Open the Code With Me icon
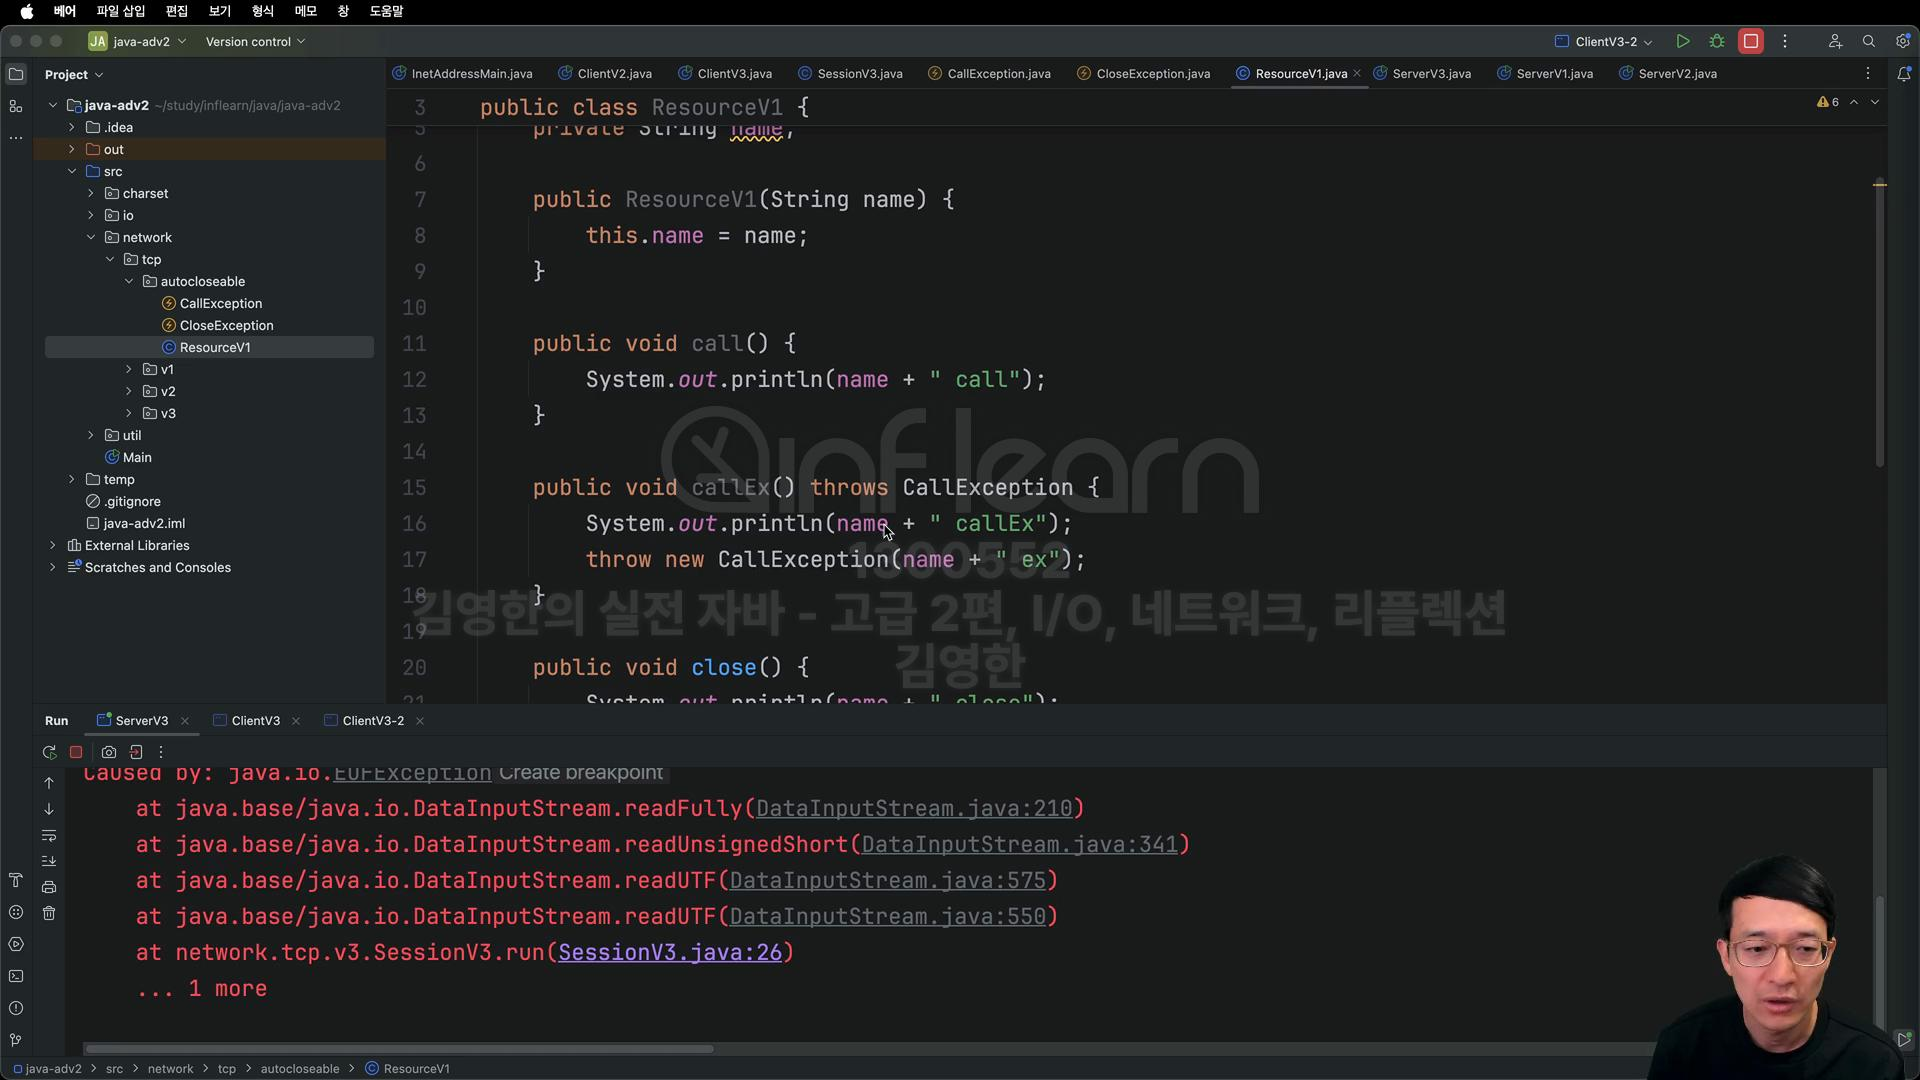The image size is (1920, 1080). pyautogui.click(x=1835, y=41)
